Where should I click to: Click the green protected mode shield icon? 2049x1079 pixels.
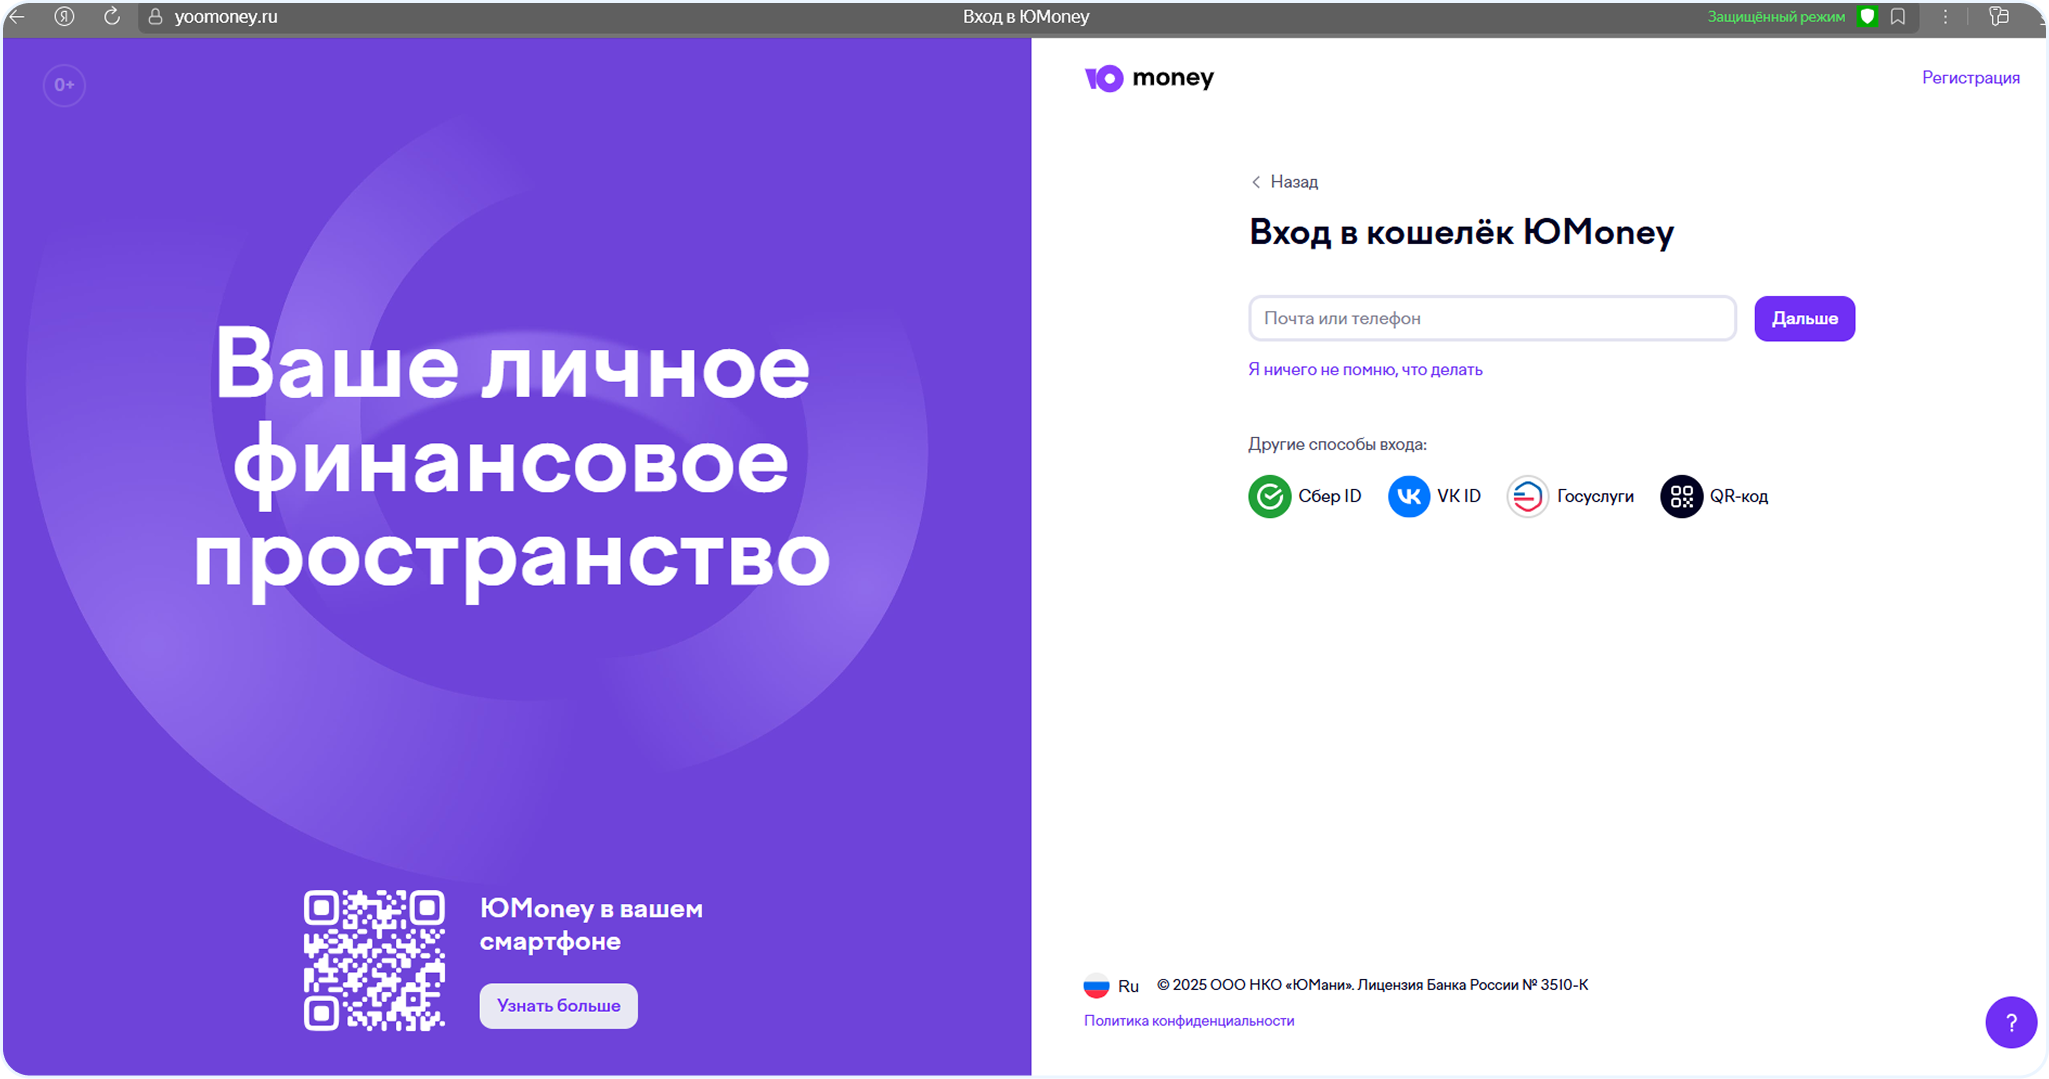pyautogui.click(x=1867, y=17)
